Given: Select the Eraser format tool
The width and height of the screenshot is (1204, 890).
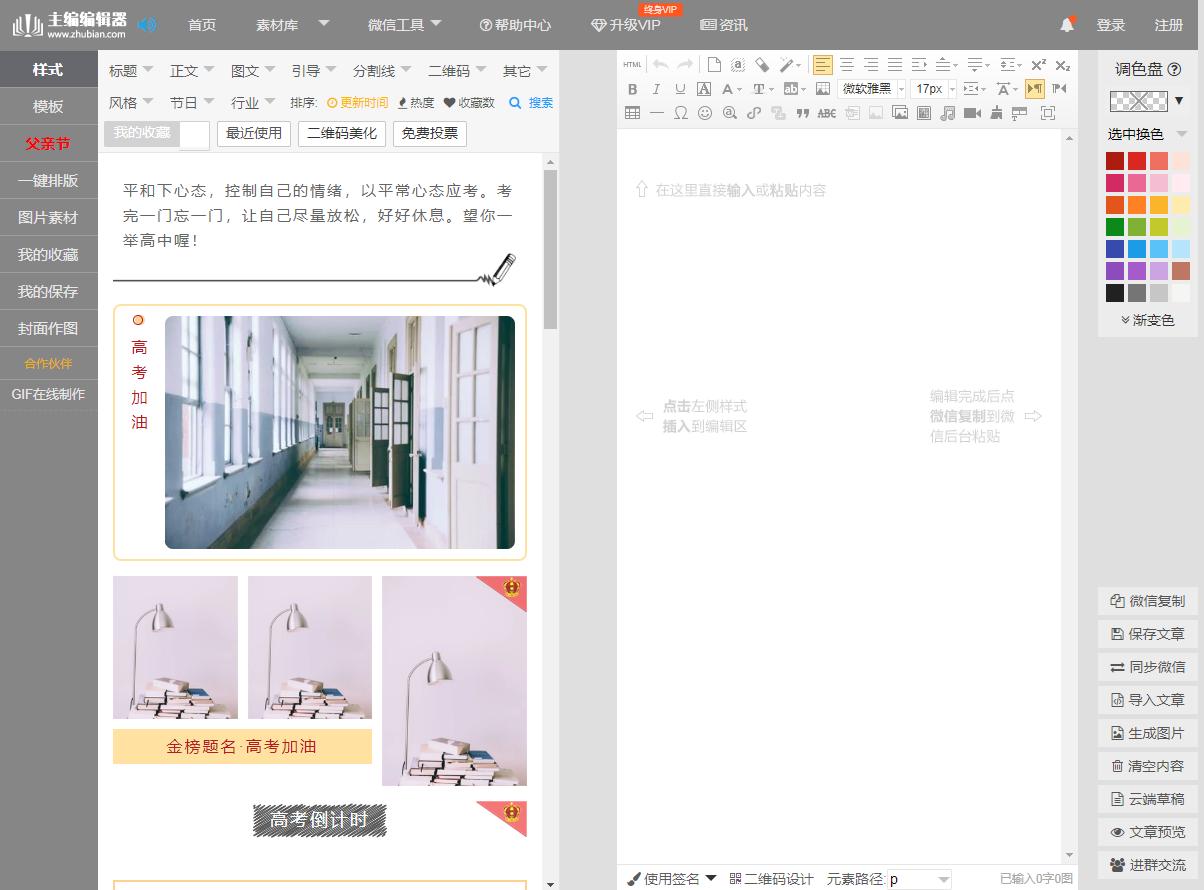Looking at the screenshot, I should (x=763, y=64).
